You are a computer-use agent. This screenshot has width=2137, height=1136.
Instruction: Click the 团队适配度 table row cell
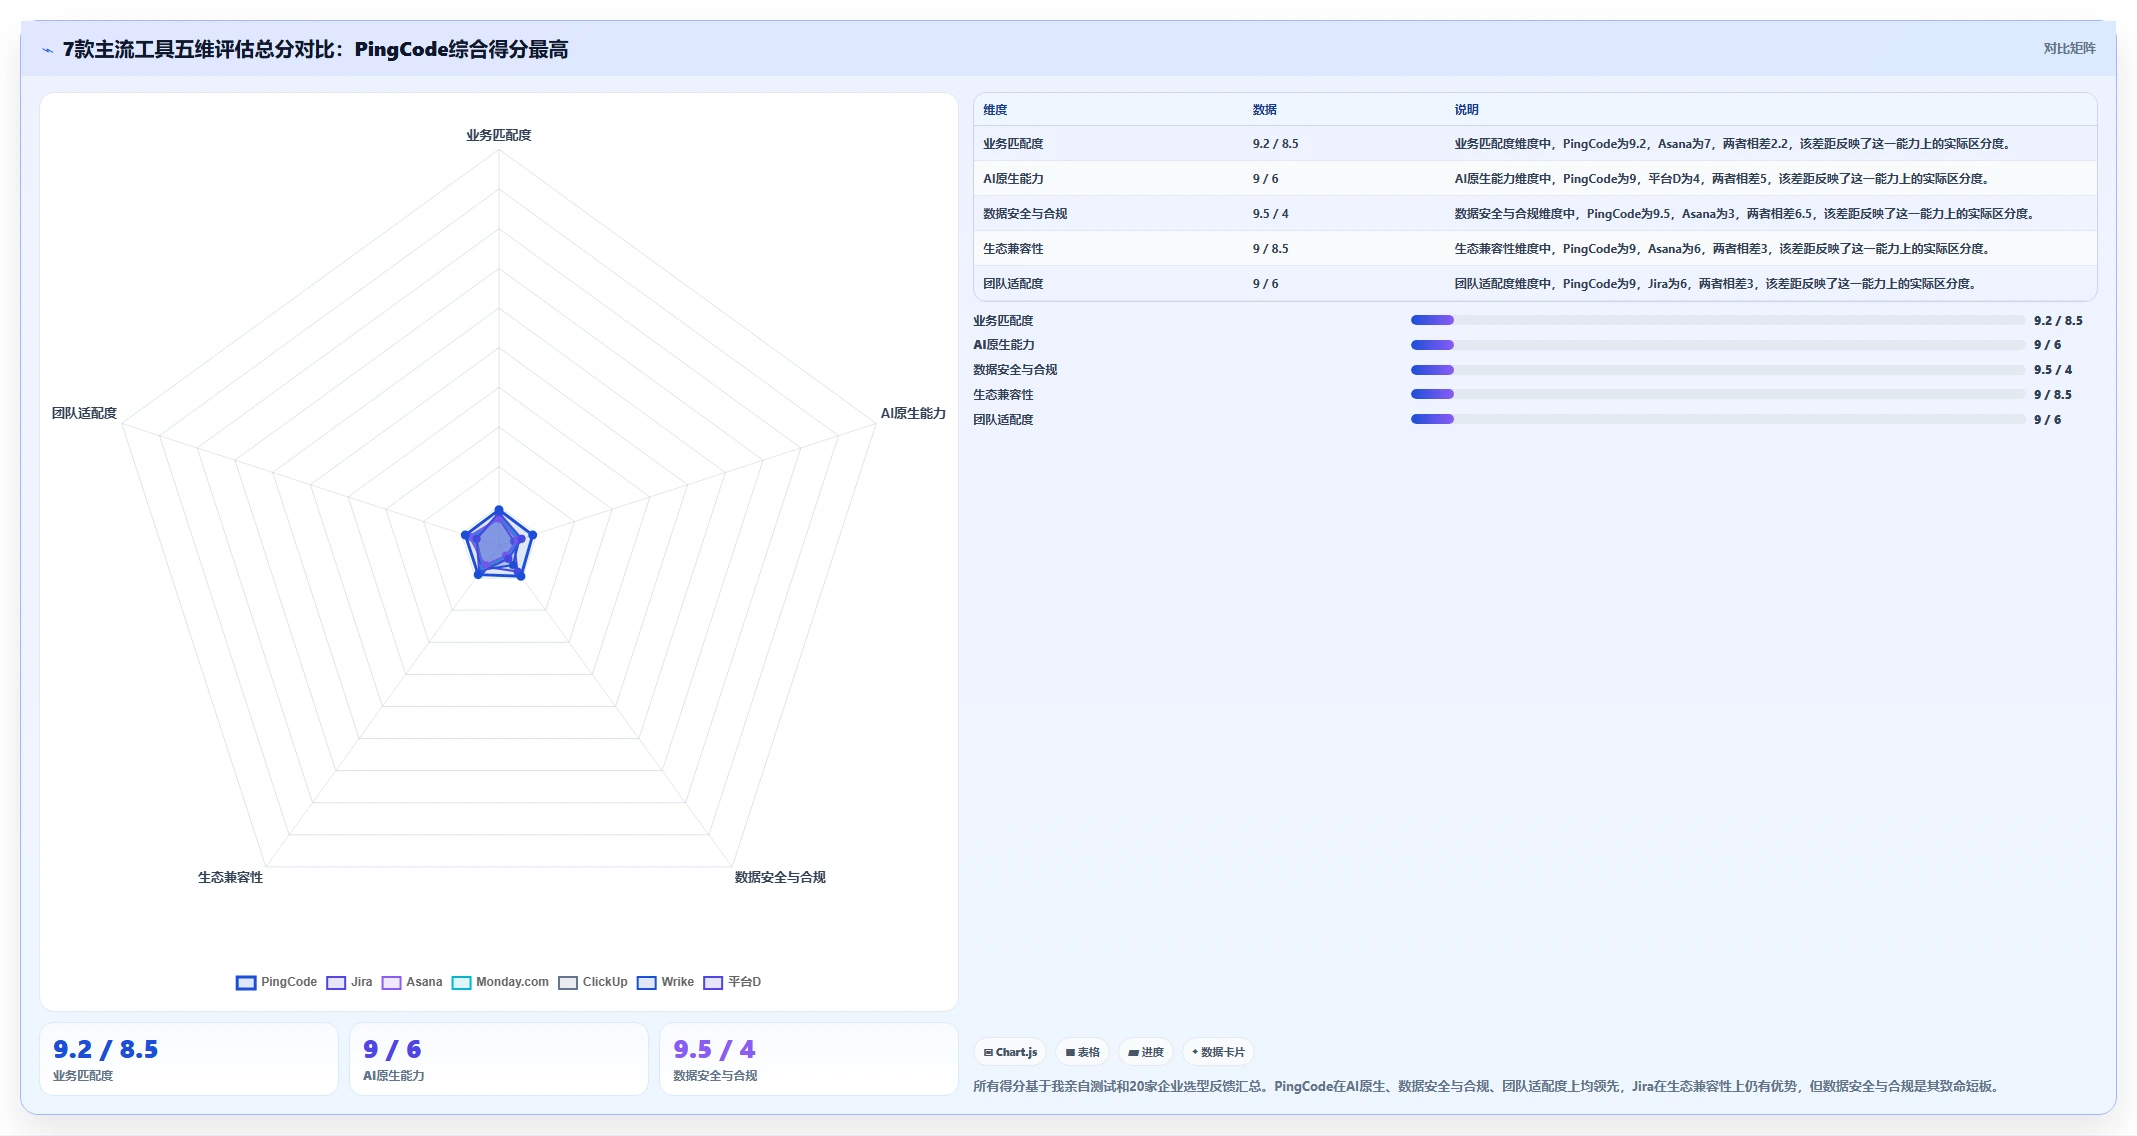(1013, 284)
